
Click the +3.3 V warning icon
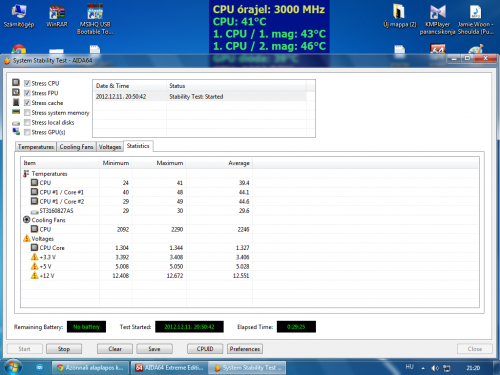pyautogui.click(x=34, y=257)
